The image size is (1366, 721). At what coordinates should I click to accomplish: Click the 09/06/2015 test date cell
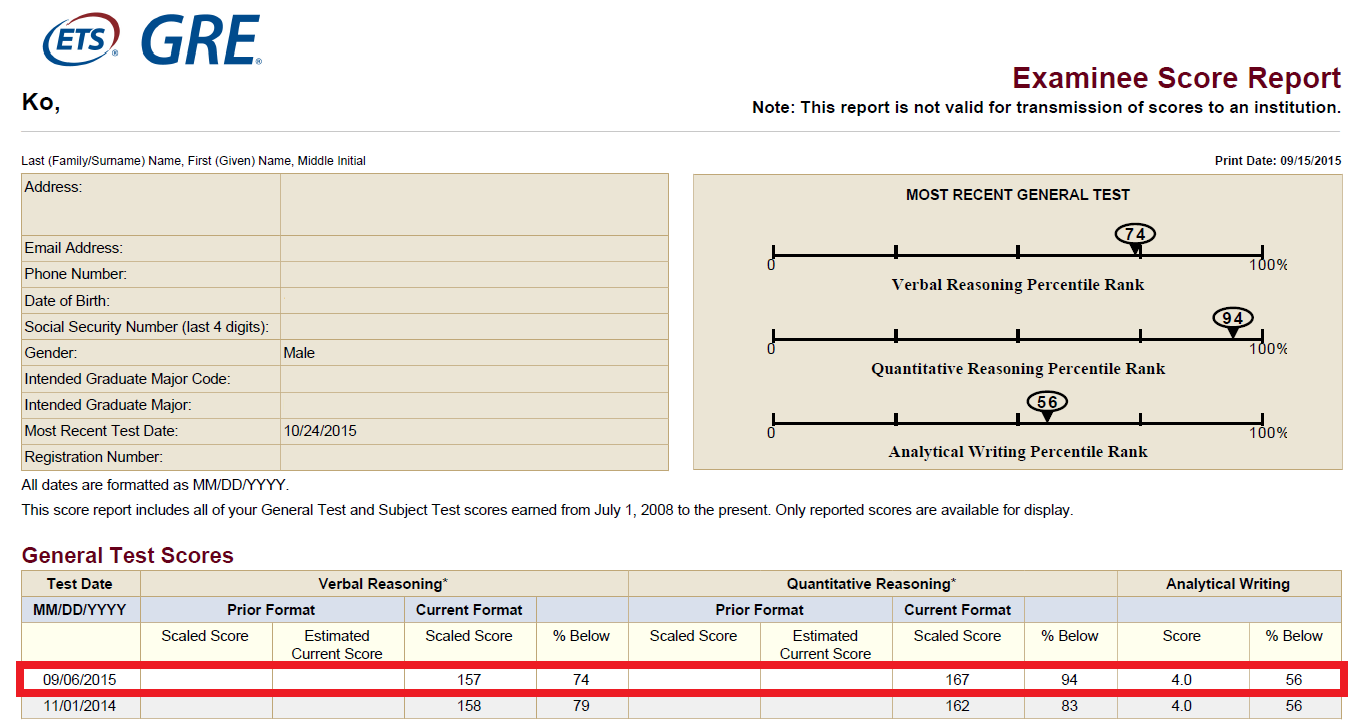click(80, 680)
